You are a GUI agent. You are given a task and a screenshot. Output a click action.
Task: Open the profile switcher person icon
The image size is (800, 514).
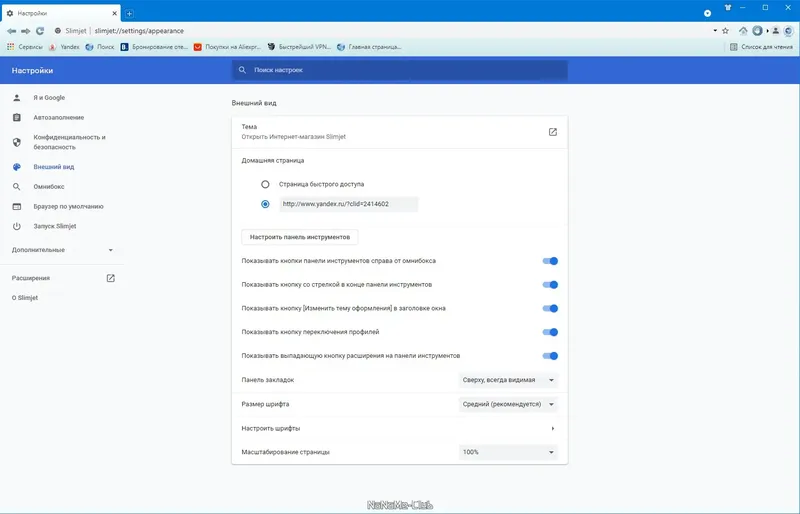776,31
